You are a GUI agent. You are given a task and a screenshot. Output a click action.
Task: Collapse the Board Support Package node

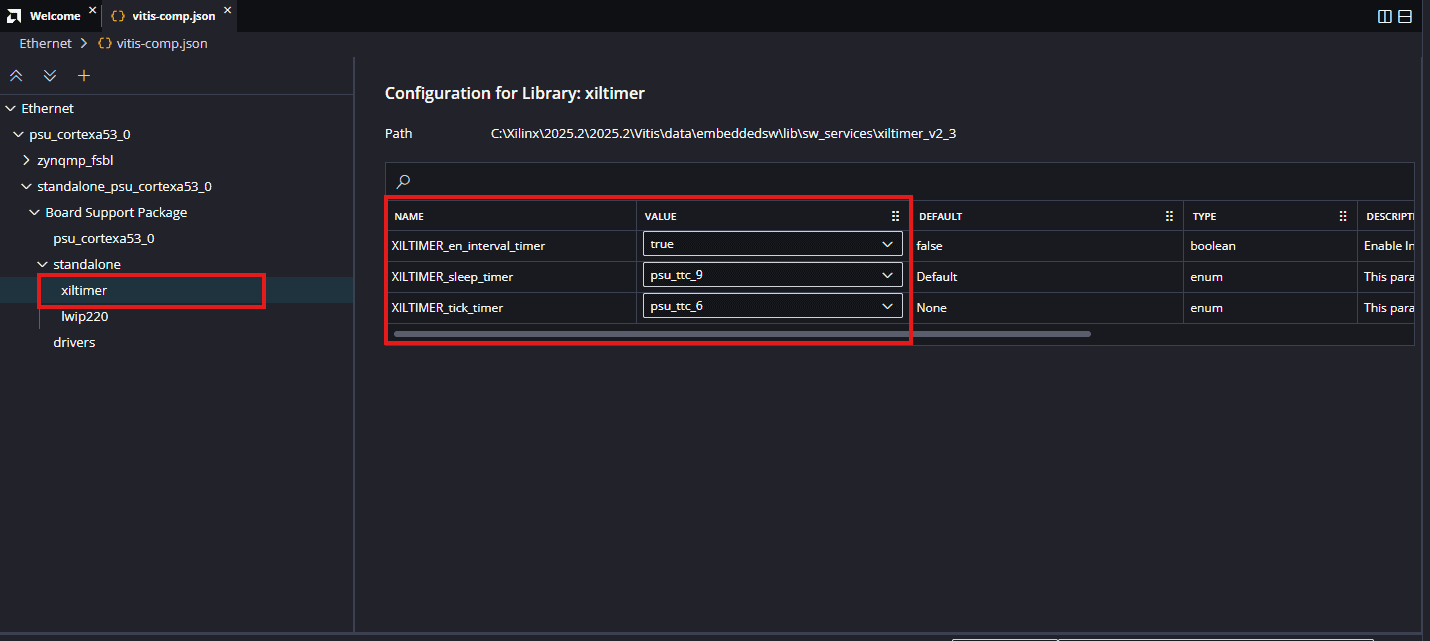click(x=35, y=212)
